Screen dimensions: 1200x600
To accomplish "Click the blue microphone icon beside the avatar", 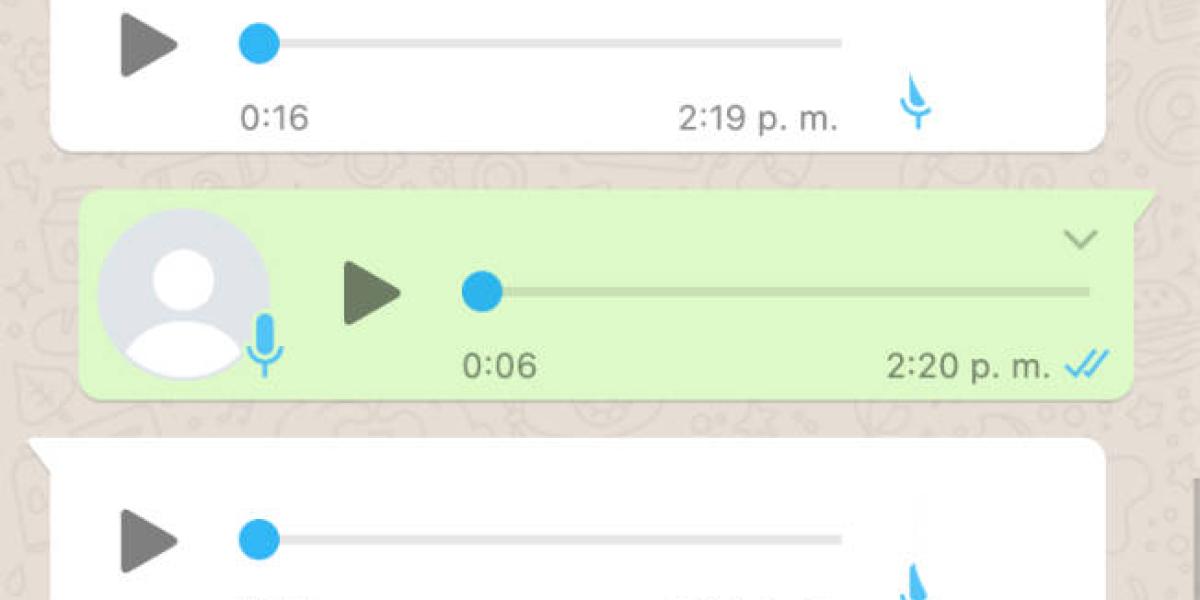I will pyautogui.click(x=265, y=344).
